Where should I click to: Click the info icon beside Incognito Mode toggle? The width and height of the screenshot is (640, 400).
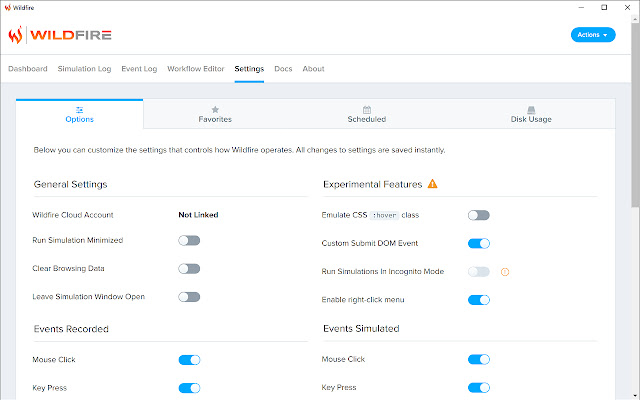click(x=505, y=271)
